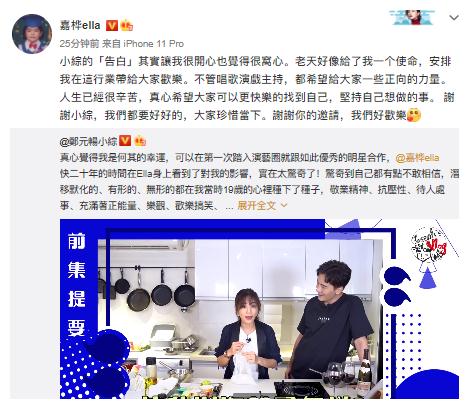Click the chevron arrow after 展开全文
The image size is (469, 409).
284,205
